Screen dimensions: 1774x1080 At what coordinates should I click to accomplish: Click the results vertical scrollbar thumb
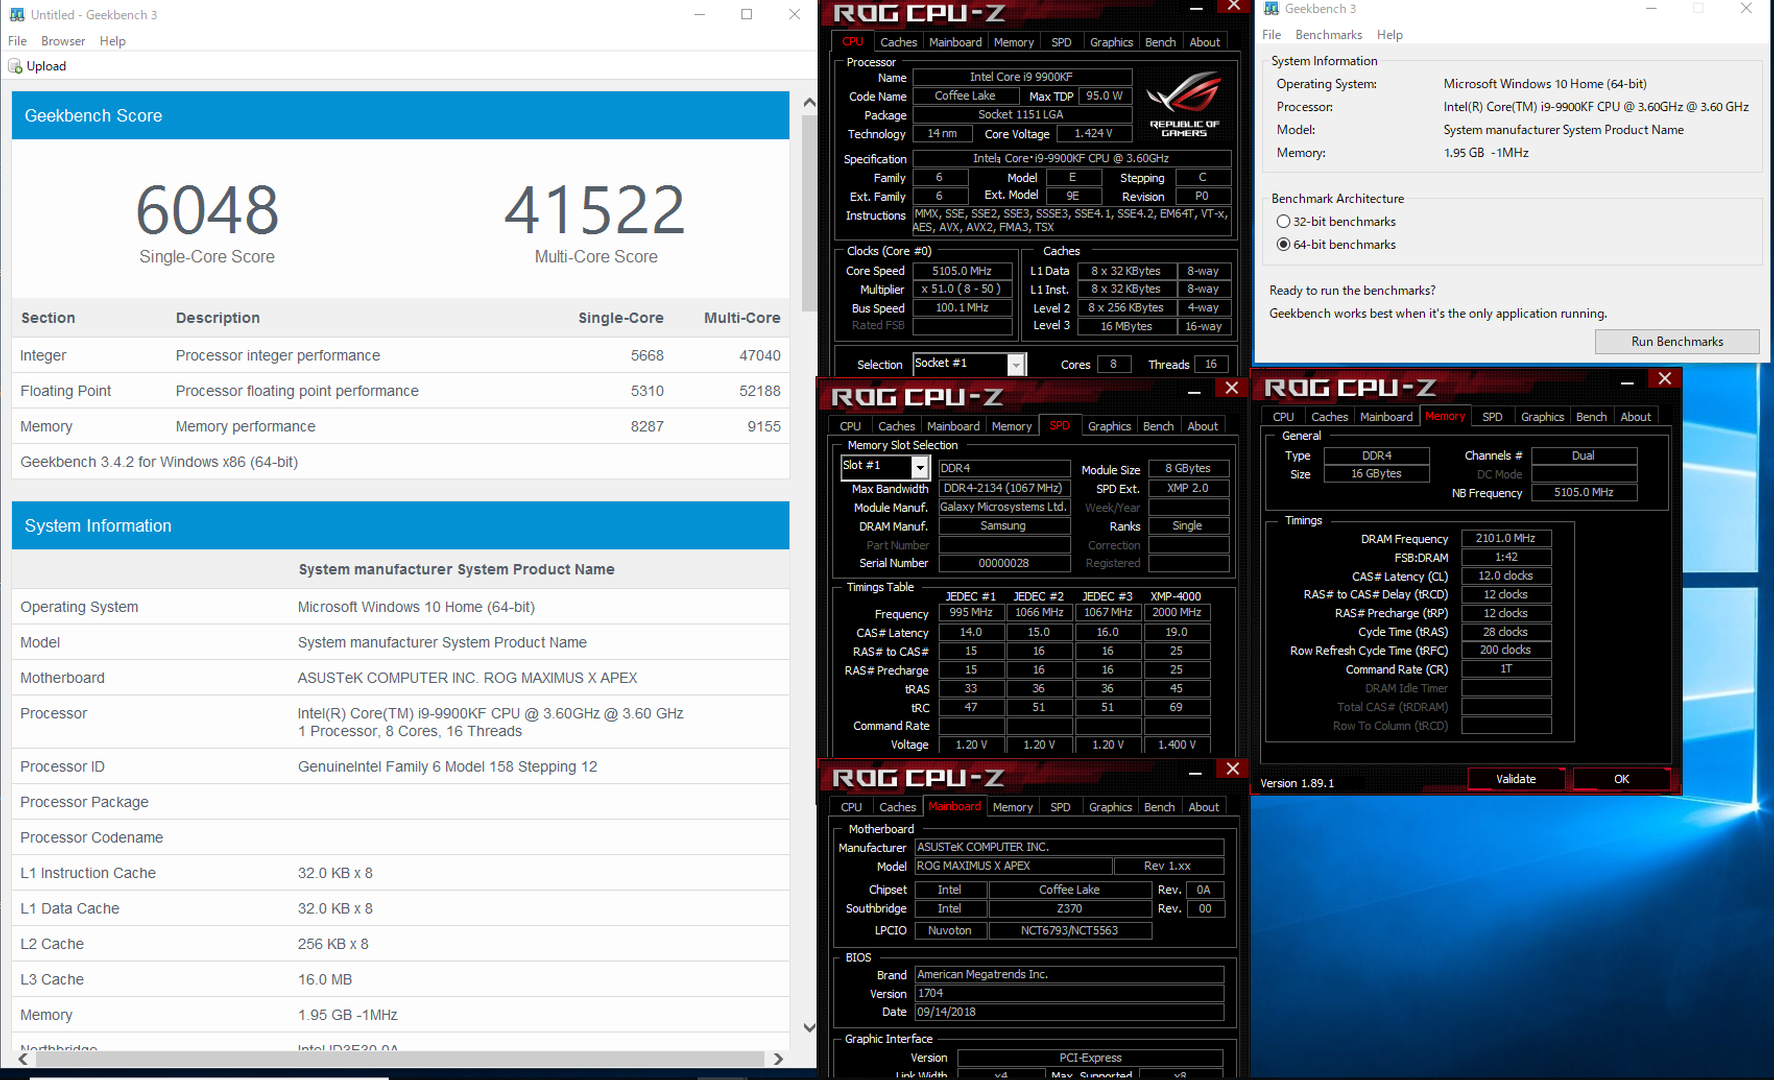pyautogui.click(x=809, y=215)
